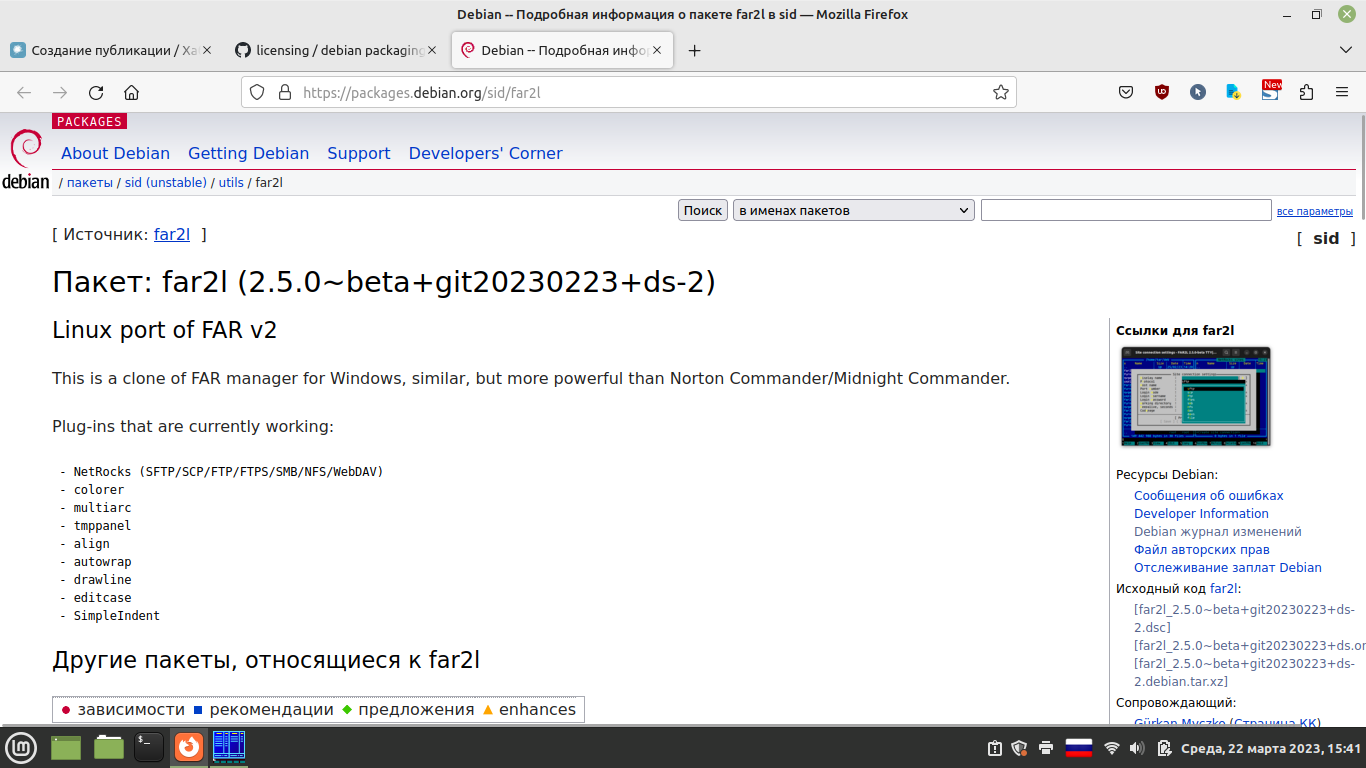Open the clock showing 'Среда, 22 марта 2023'

(1271, 748)
